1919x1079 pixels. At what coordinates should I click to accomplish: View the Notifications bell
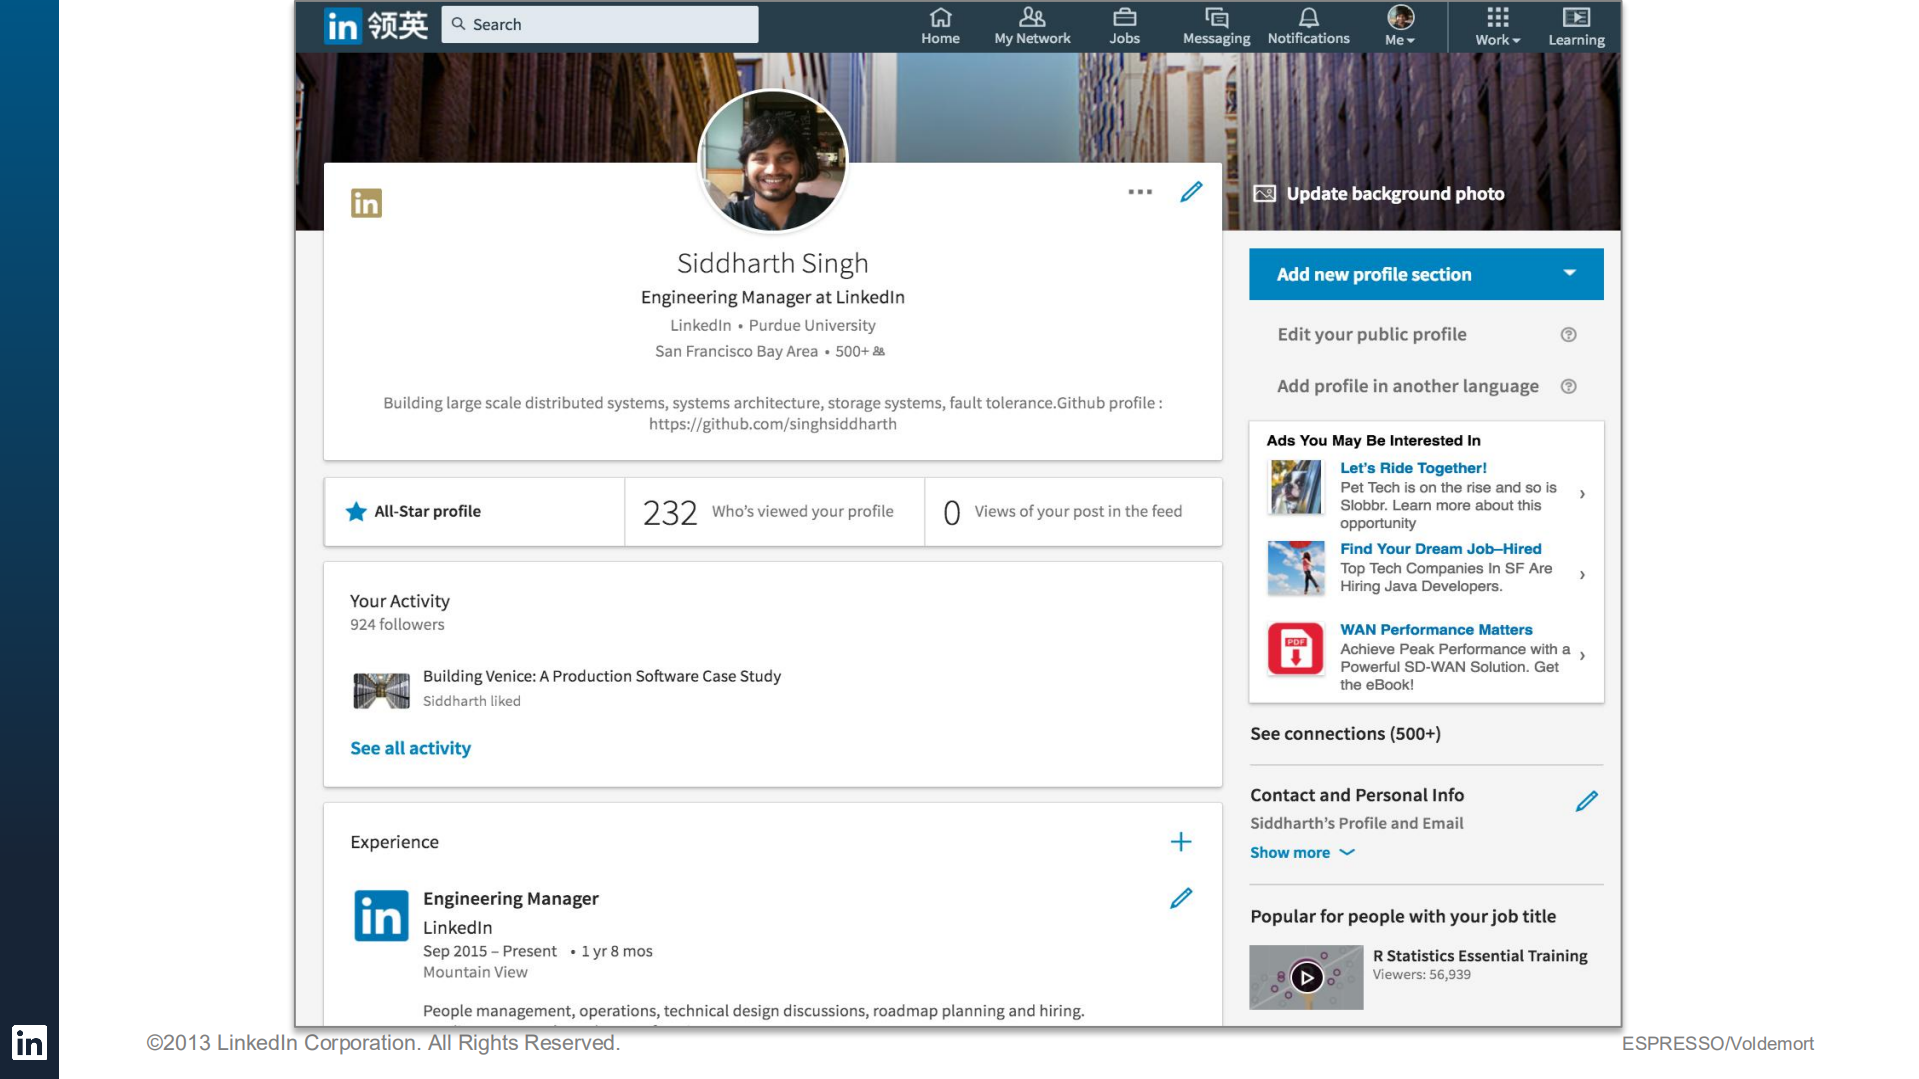click(x=1308, y=25)
